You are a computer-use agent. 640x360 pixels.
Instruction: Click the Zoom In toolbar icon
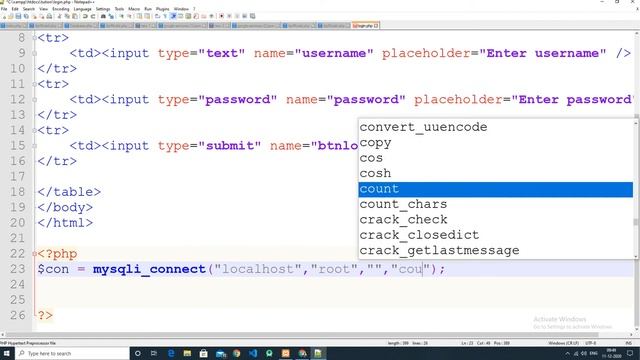[x=122, y=16]
